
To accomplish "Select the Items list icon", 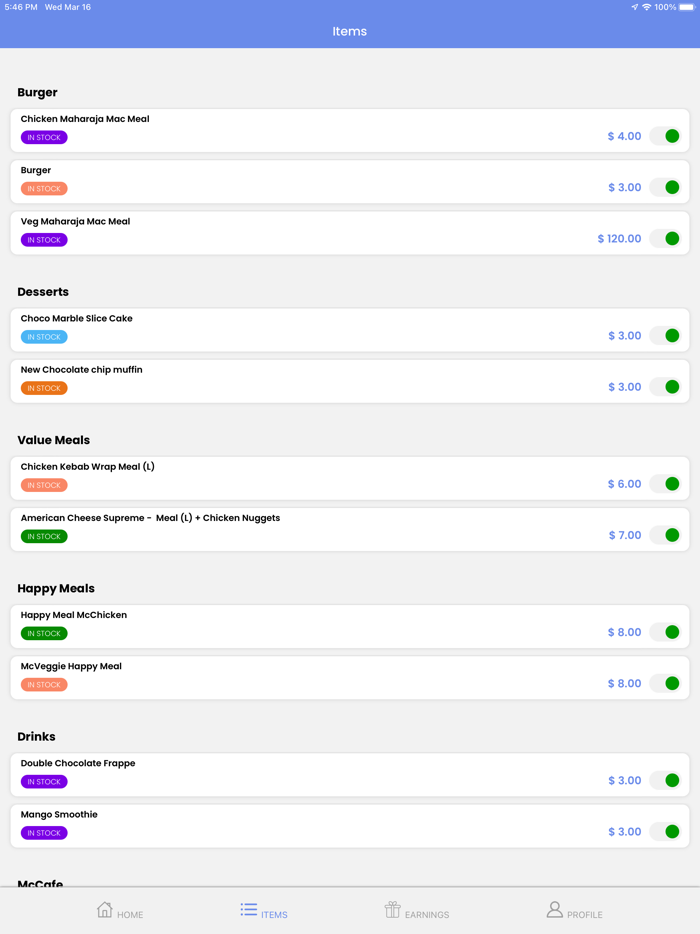I will 249,909.
